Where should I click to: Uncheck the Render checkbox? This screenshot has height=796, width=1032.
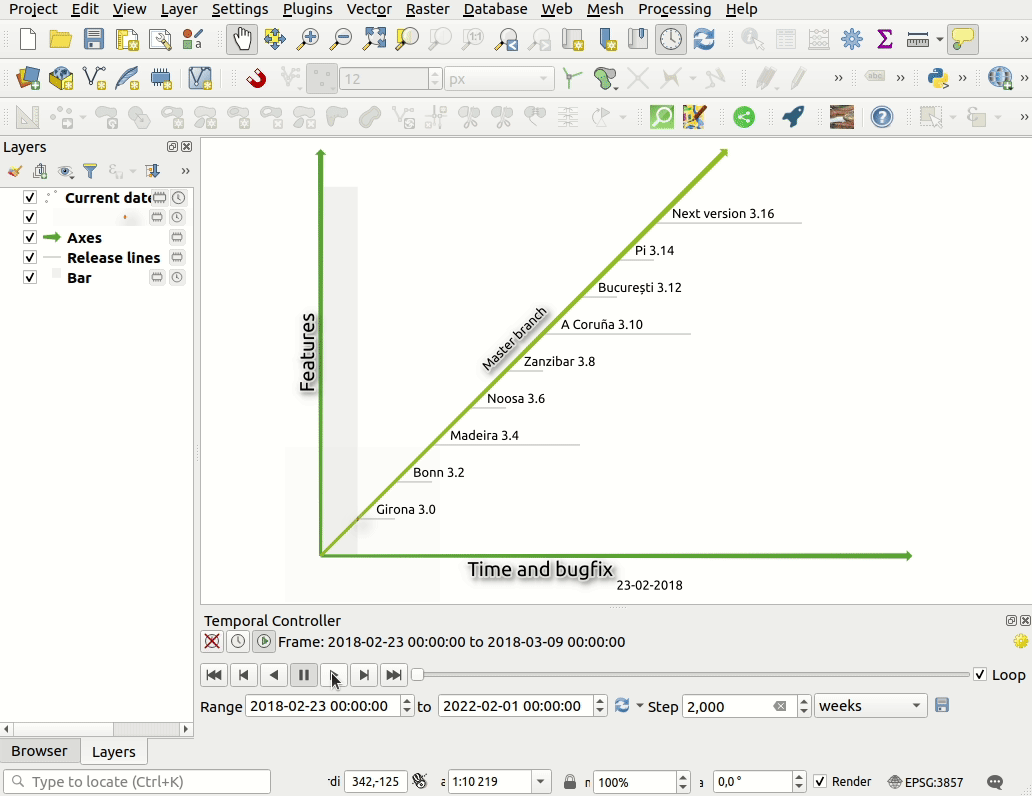pyautogui.click(x=820, y=782)
